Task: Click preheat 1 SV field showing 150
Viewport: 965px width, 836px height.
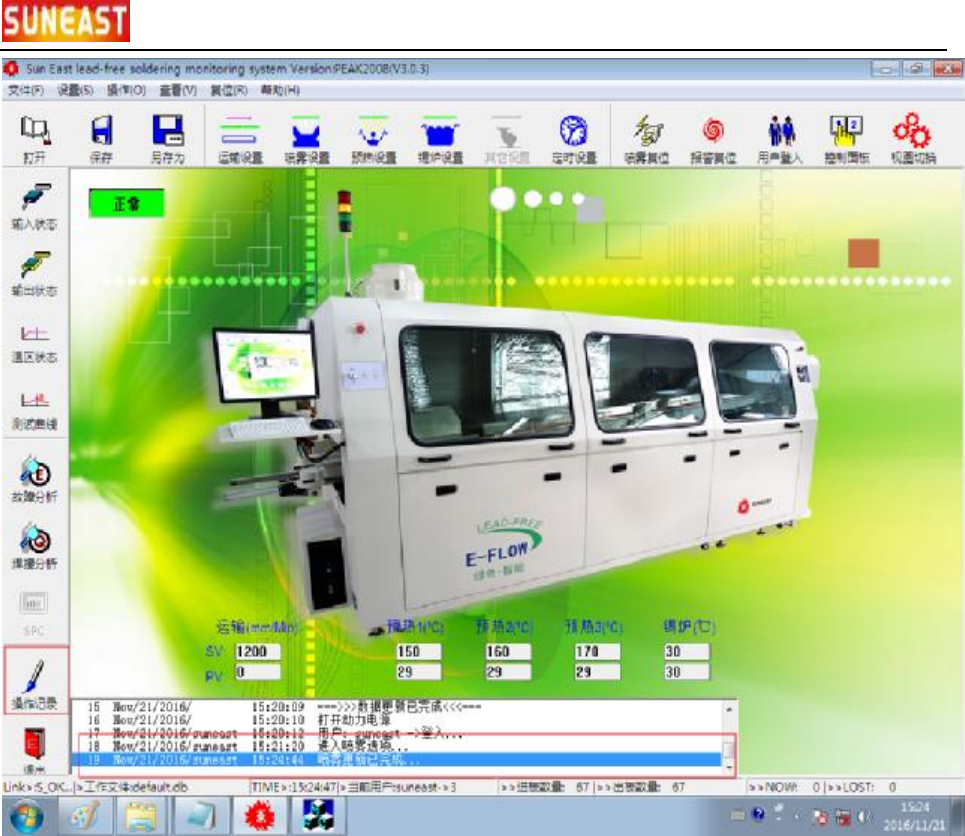Action: [x=418, y=651]
